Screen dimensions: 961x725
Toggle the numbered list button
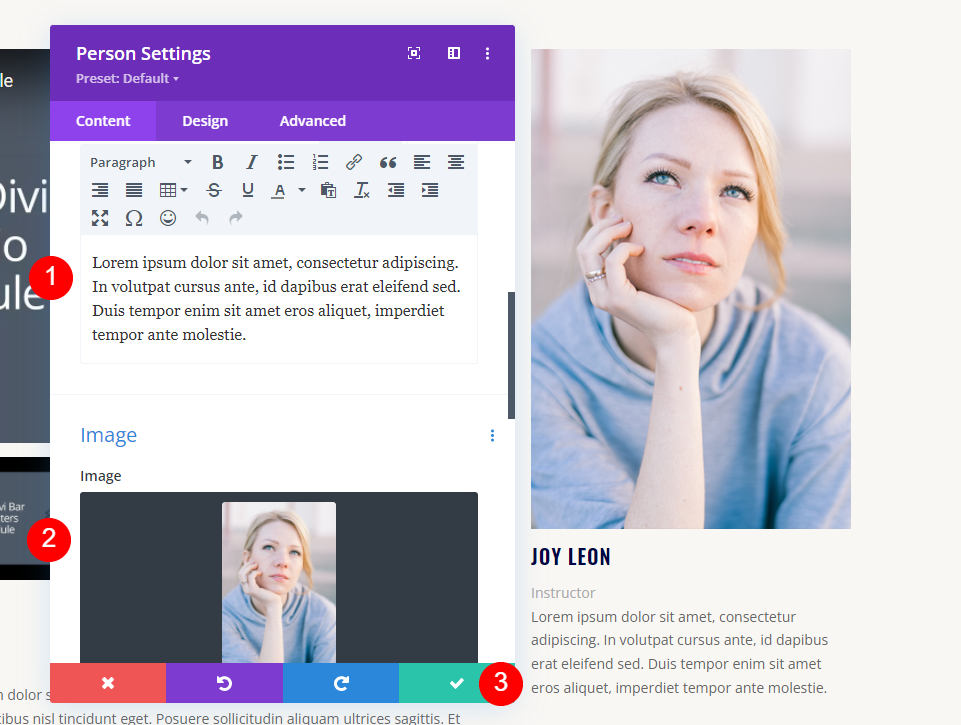320,162
